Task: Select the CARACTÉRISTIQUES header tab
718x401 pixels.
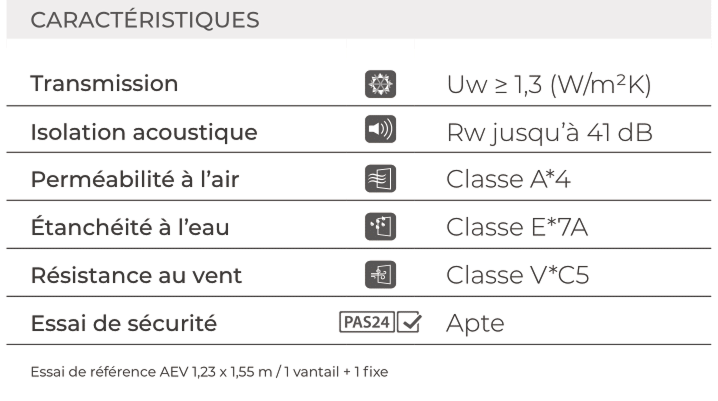Action: click(145, 20)
